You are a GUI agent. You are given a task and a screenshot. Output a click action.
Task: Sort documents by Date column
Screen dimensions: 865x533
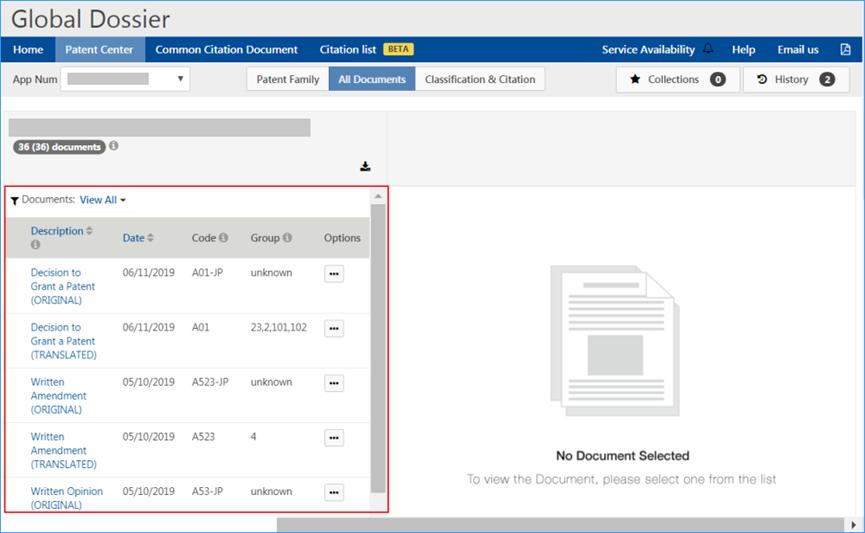click(138, 238)
